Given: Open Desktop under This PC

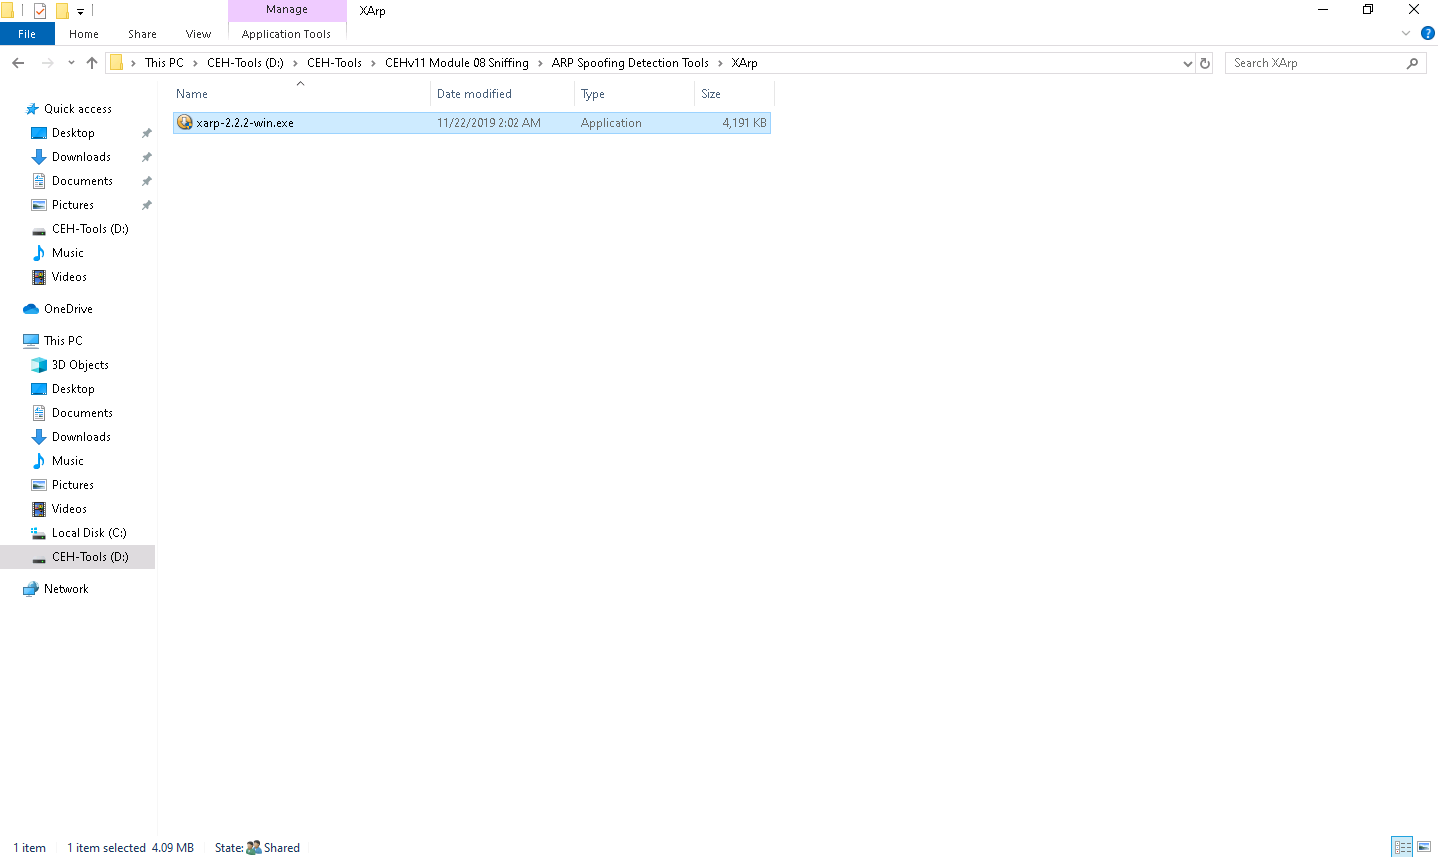Looking at the screenshot, I should 73,389.
